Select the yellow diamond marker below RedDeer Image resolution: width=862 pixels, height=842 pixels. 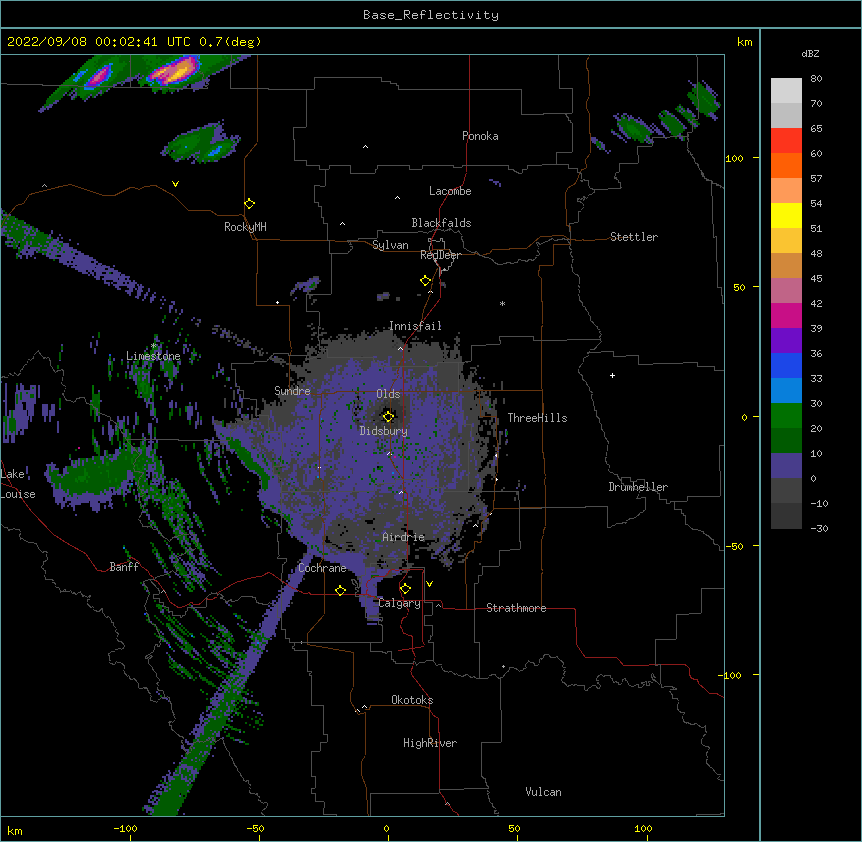click(x=425, y=281)
